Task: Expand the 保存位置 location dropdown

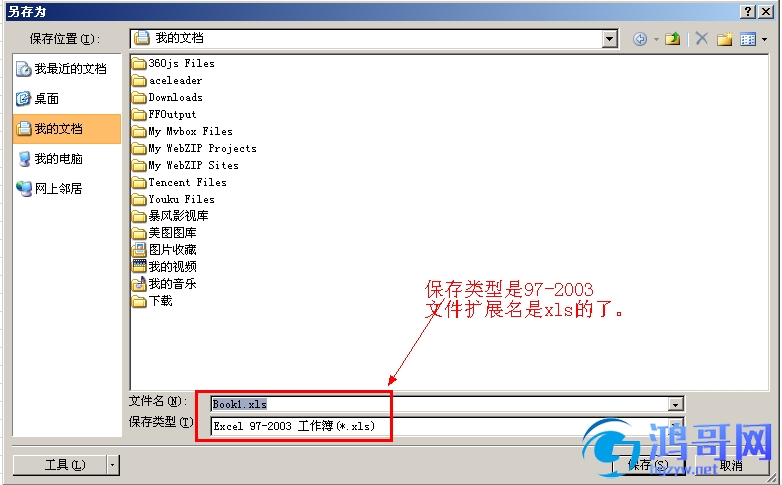Action: pyautogui.click(x=609, y=38)
